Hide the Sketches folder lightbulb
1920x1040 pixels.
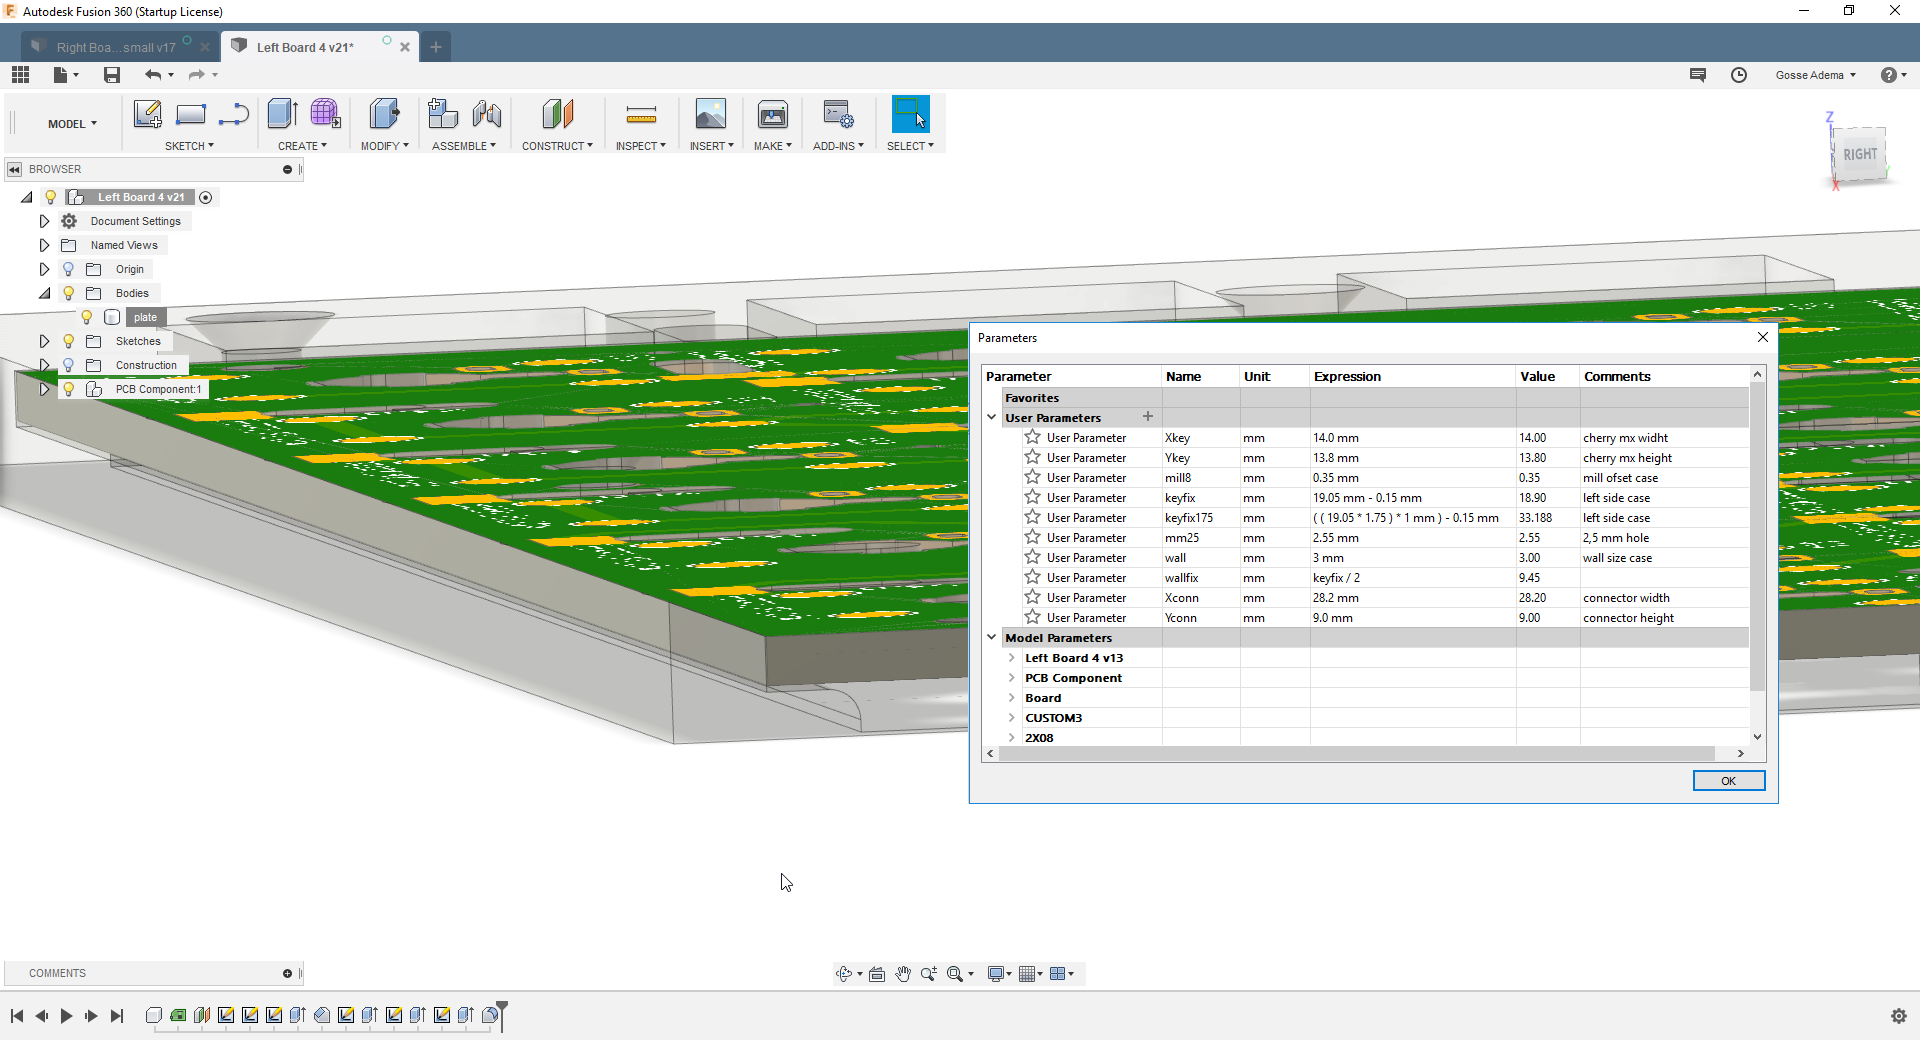68,341
